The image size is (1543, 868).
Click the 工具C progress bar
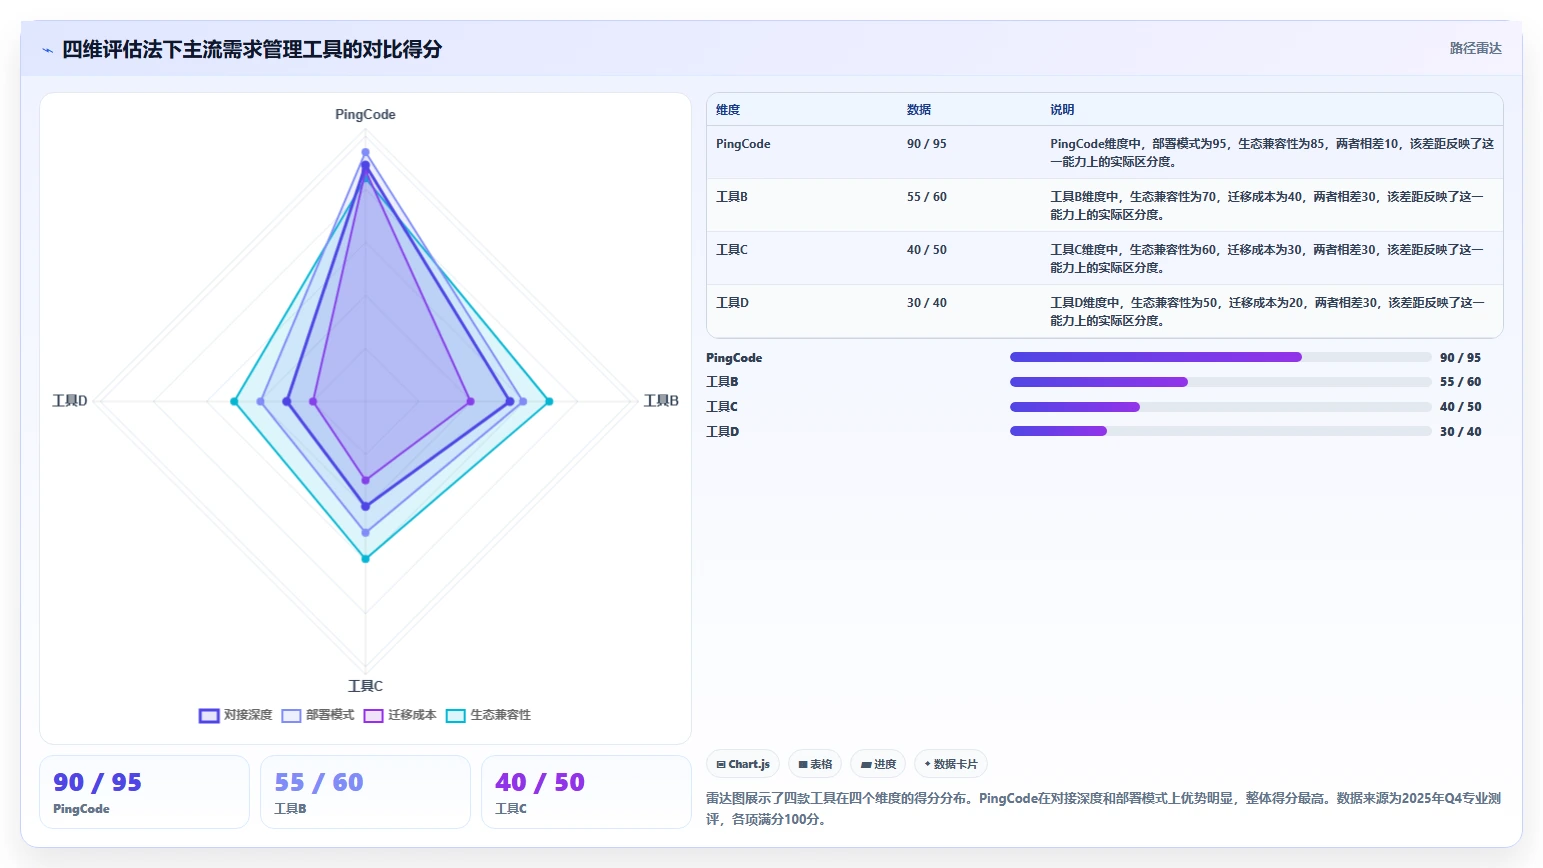[1221, 407]
